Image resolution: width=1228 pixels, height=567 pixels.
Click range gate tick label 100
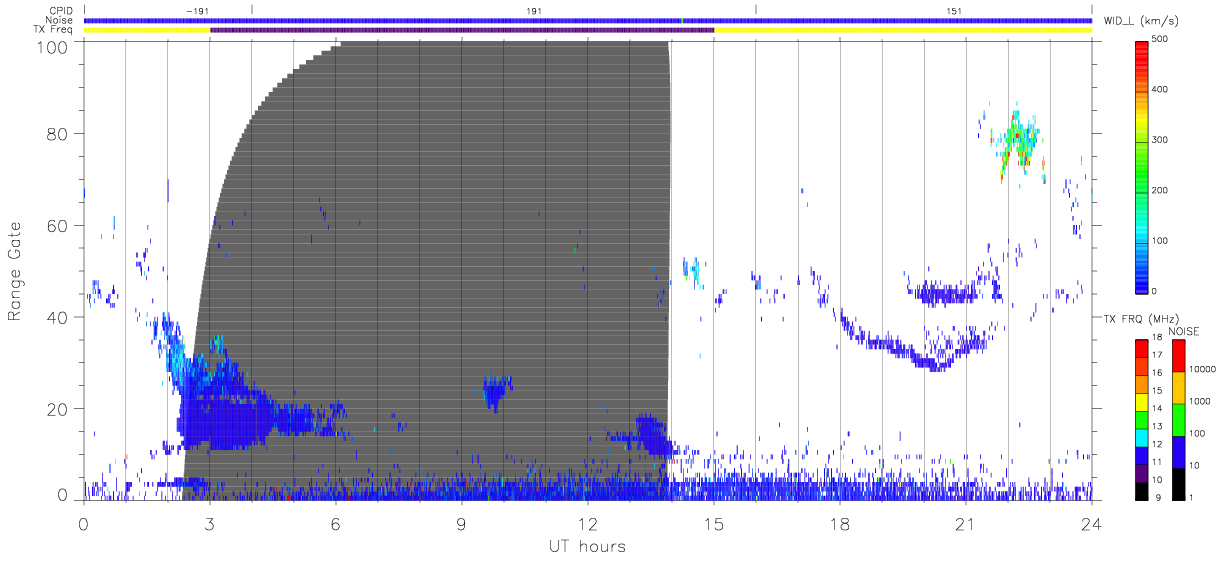(x=51, y=46)
